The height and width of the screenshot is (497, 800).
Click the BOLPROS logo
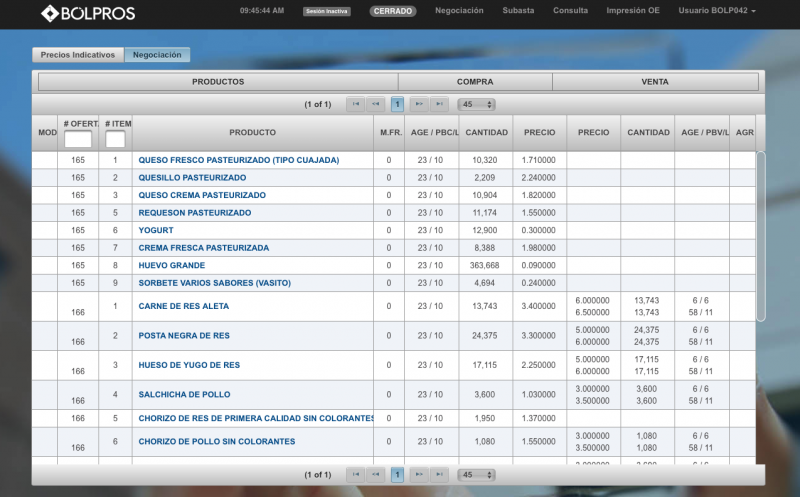[88, 13]
